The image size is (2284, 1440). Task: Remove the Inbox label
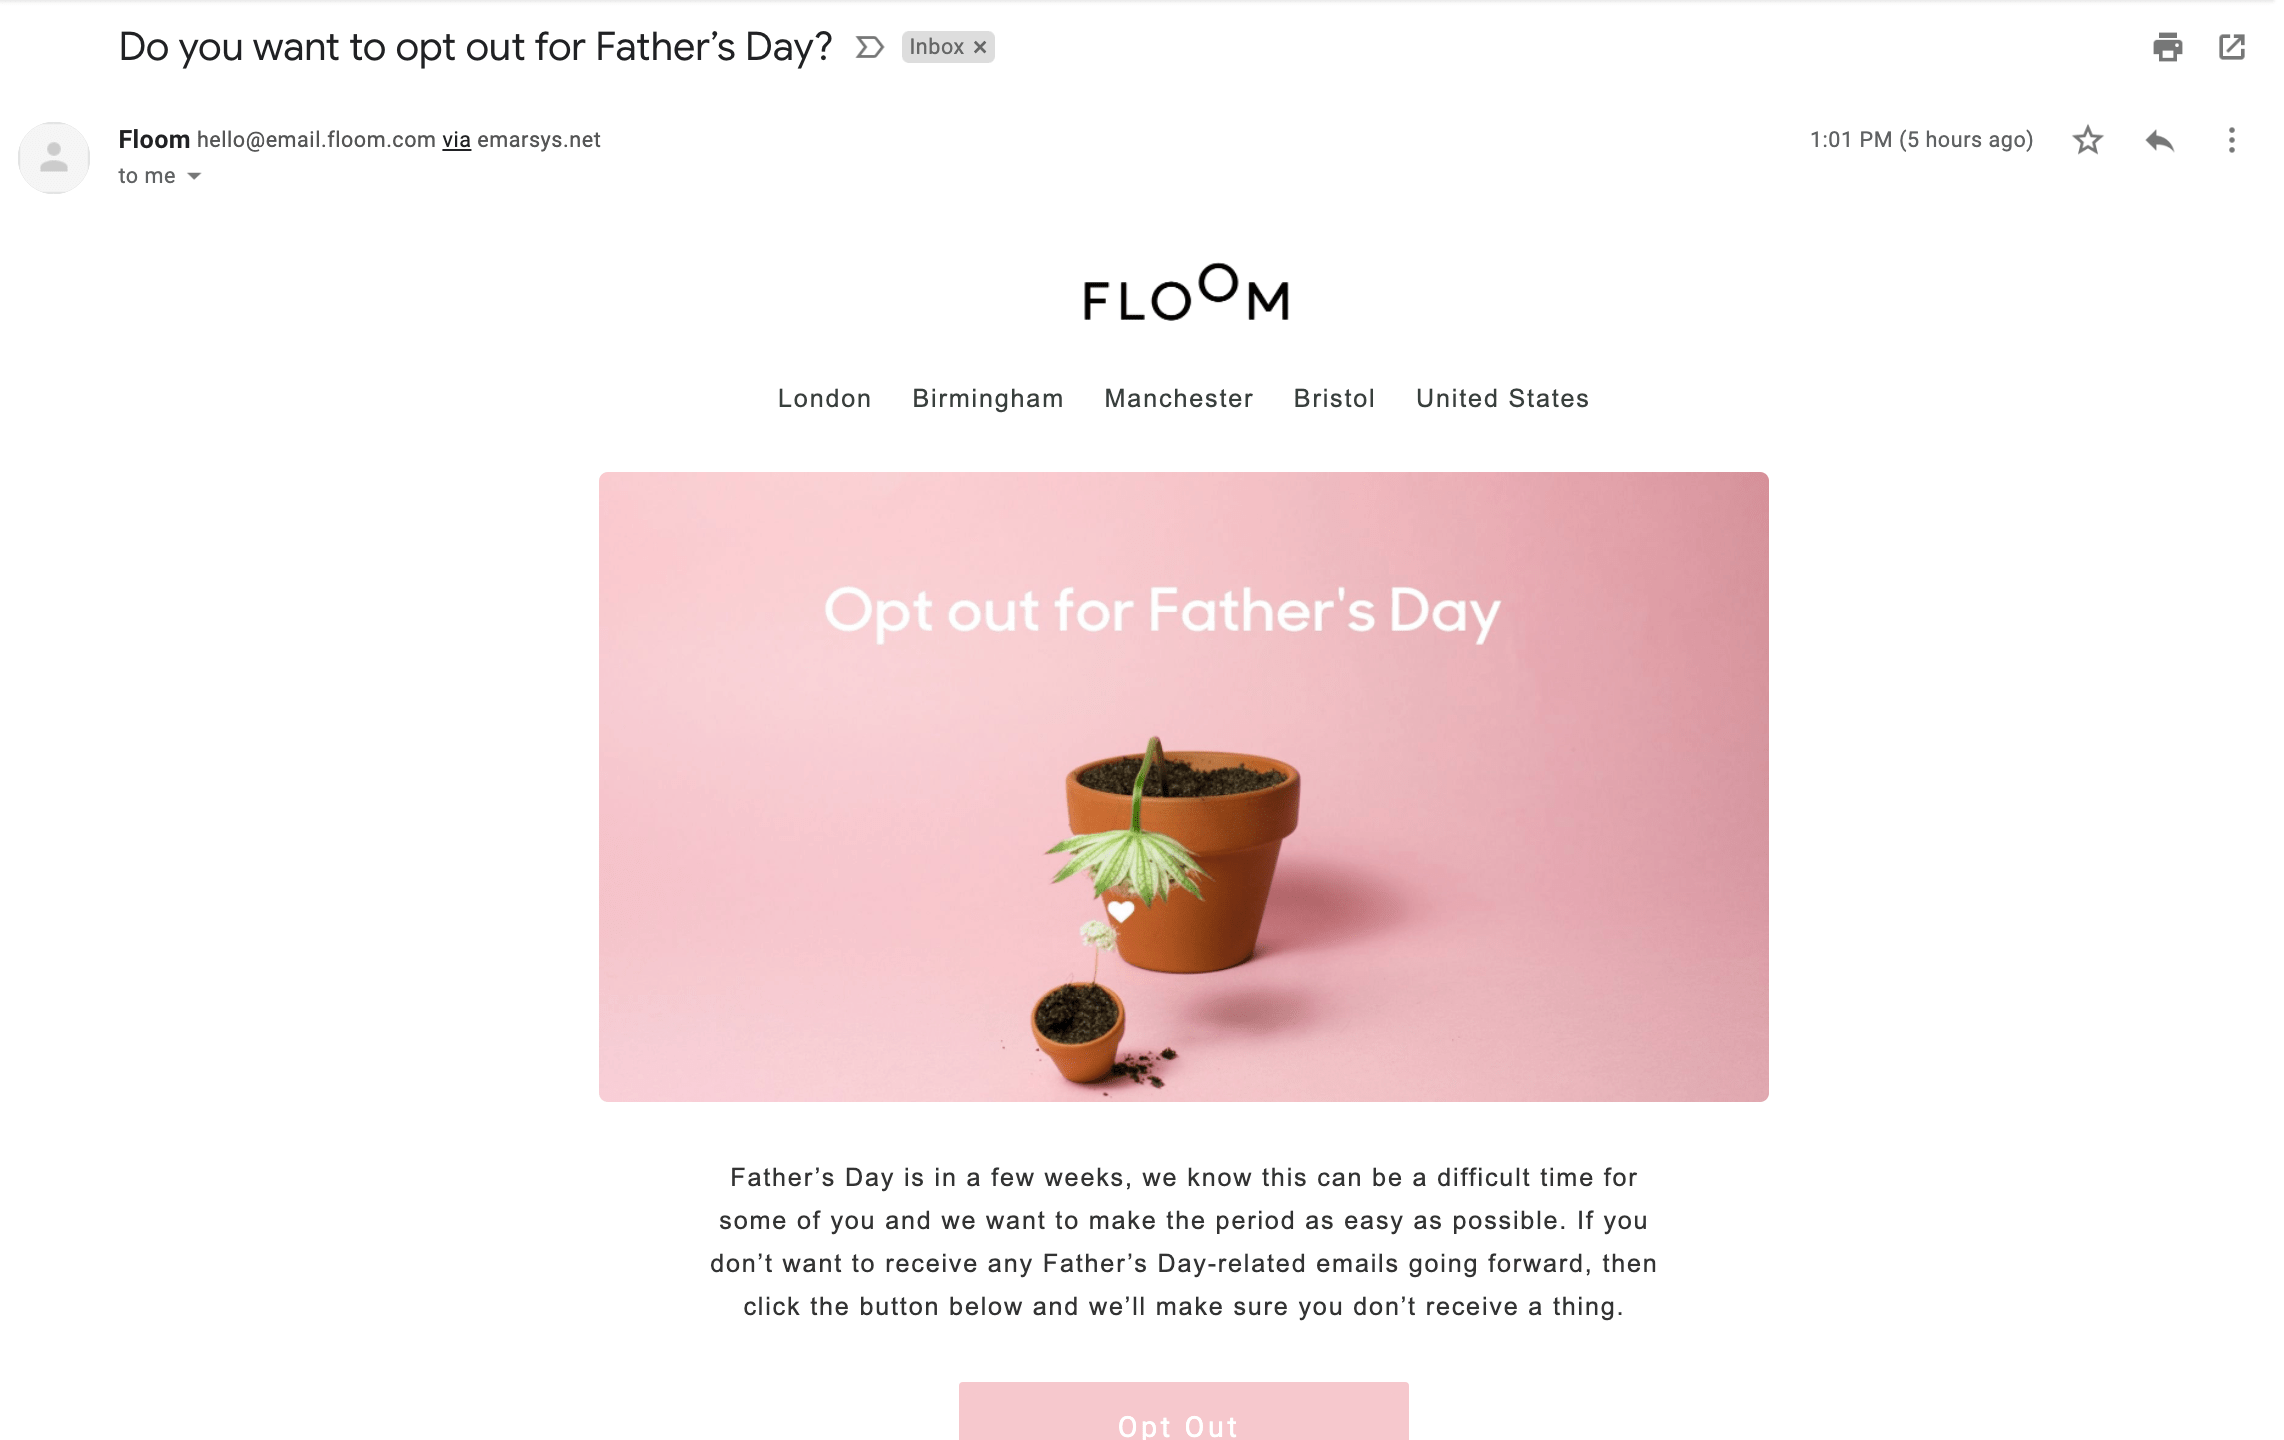coord(980,47)
